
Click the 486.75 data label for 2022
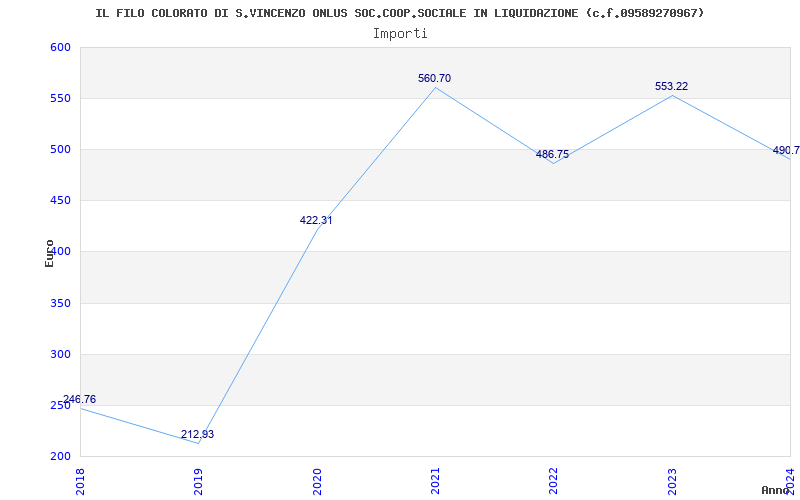[x=553, y=155]
